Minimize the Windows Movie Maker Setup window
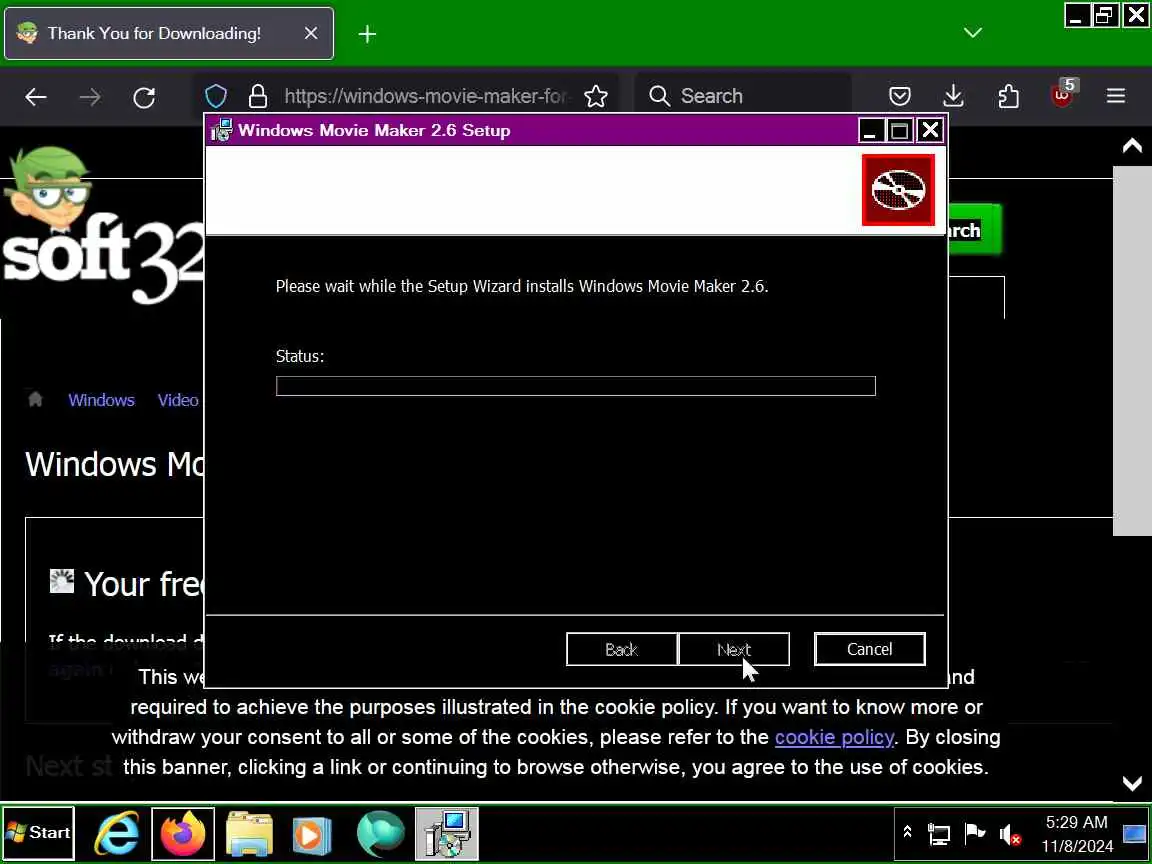This screenshot has width=1152, height=864. tap(870, 131)
